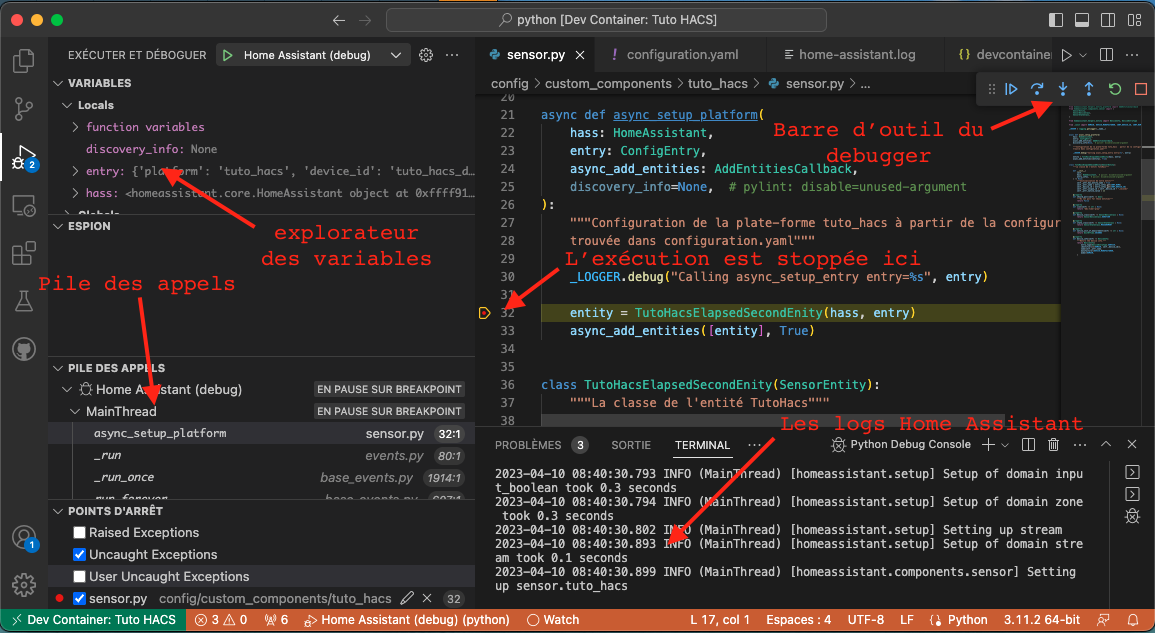Uncheck sensor.py breakpoint checkbox
This screenshot has width=1155, height=633.
[80, 598]
